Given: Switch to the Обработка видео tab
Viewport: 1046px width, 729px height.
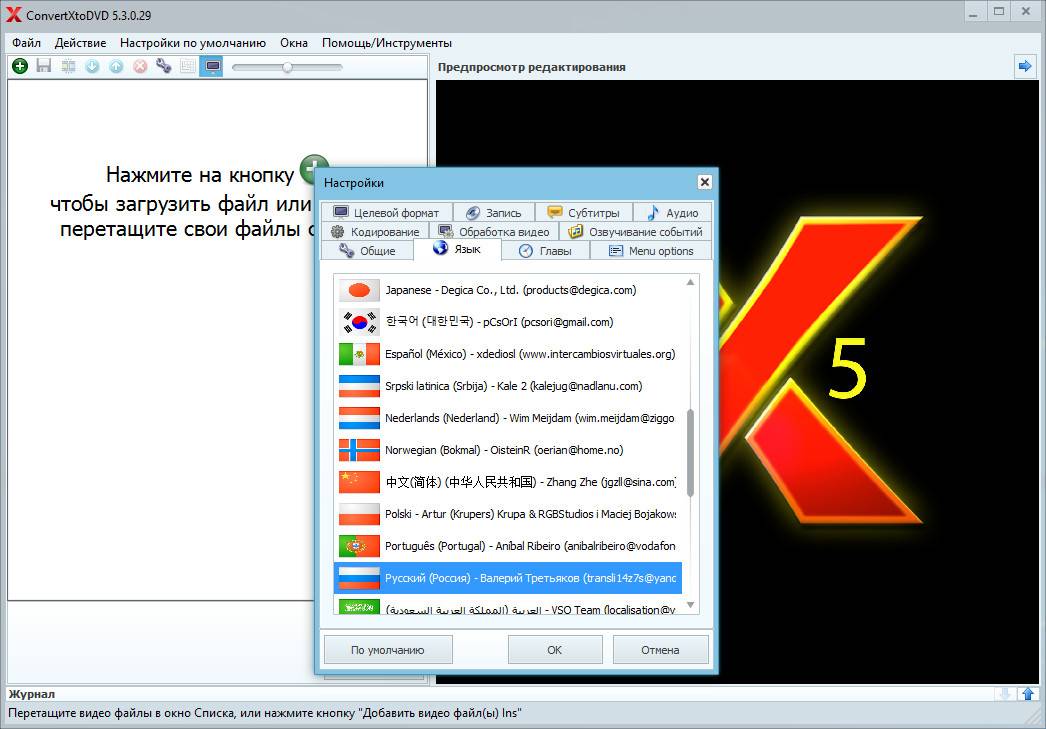Looking at the screenshot, I should (494, 231).
